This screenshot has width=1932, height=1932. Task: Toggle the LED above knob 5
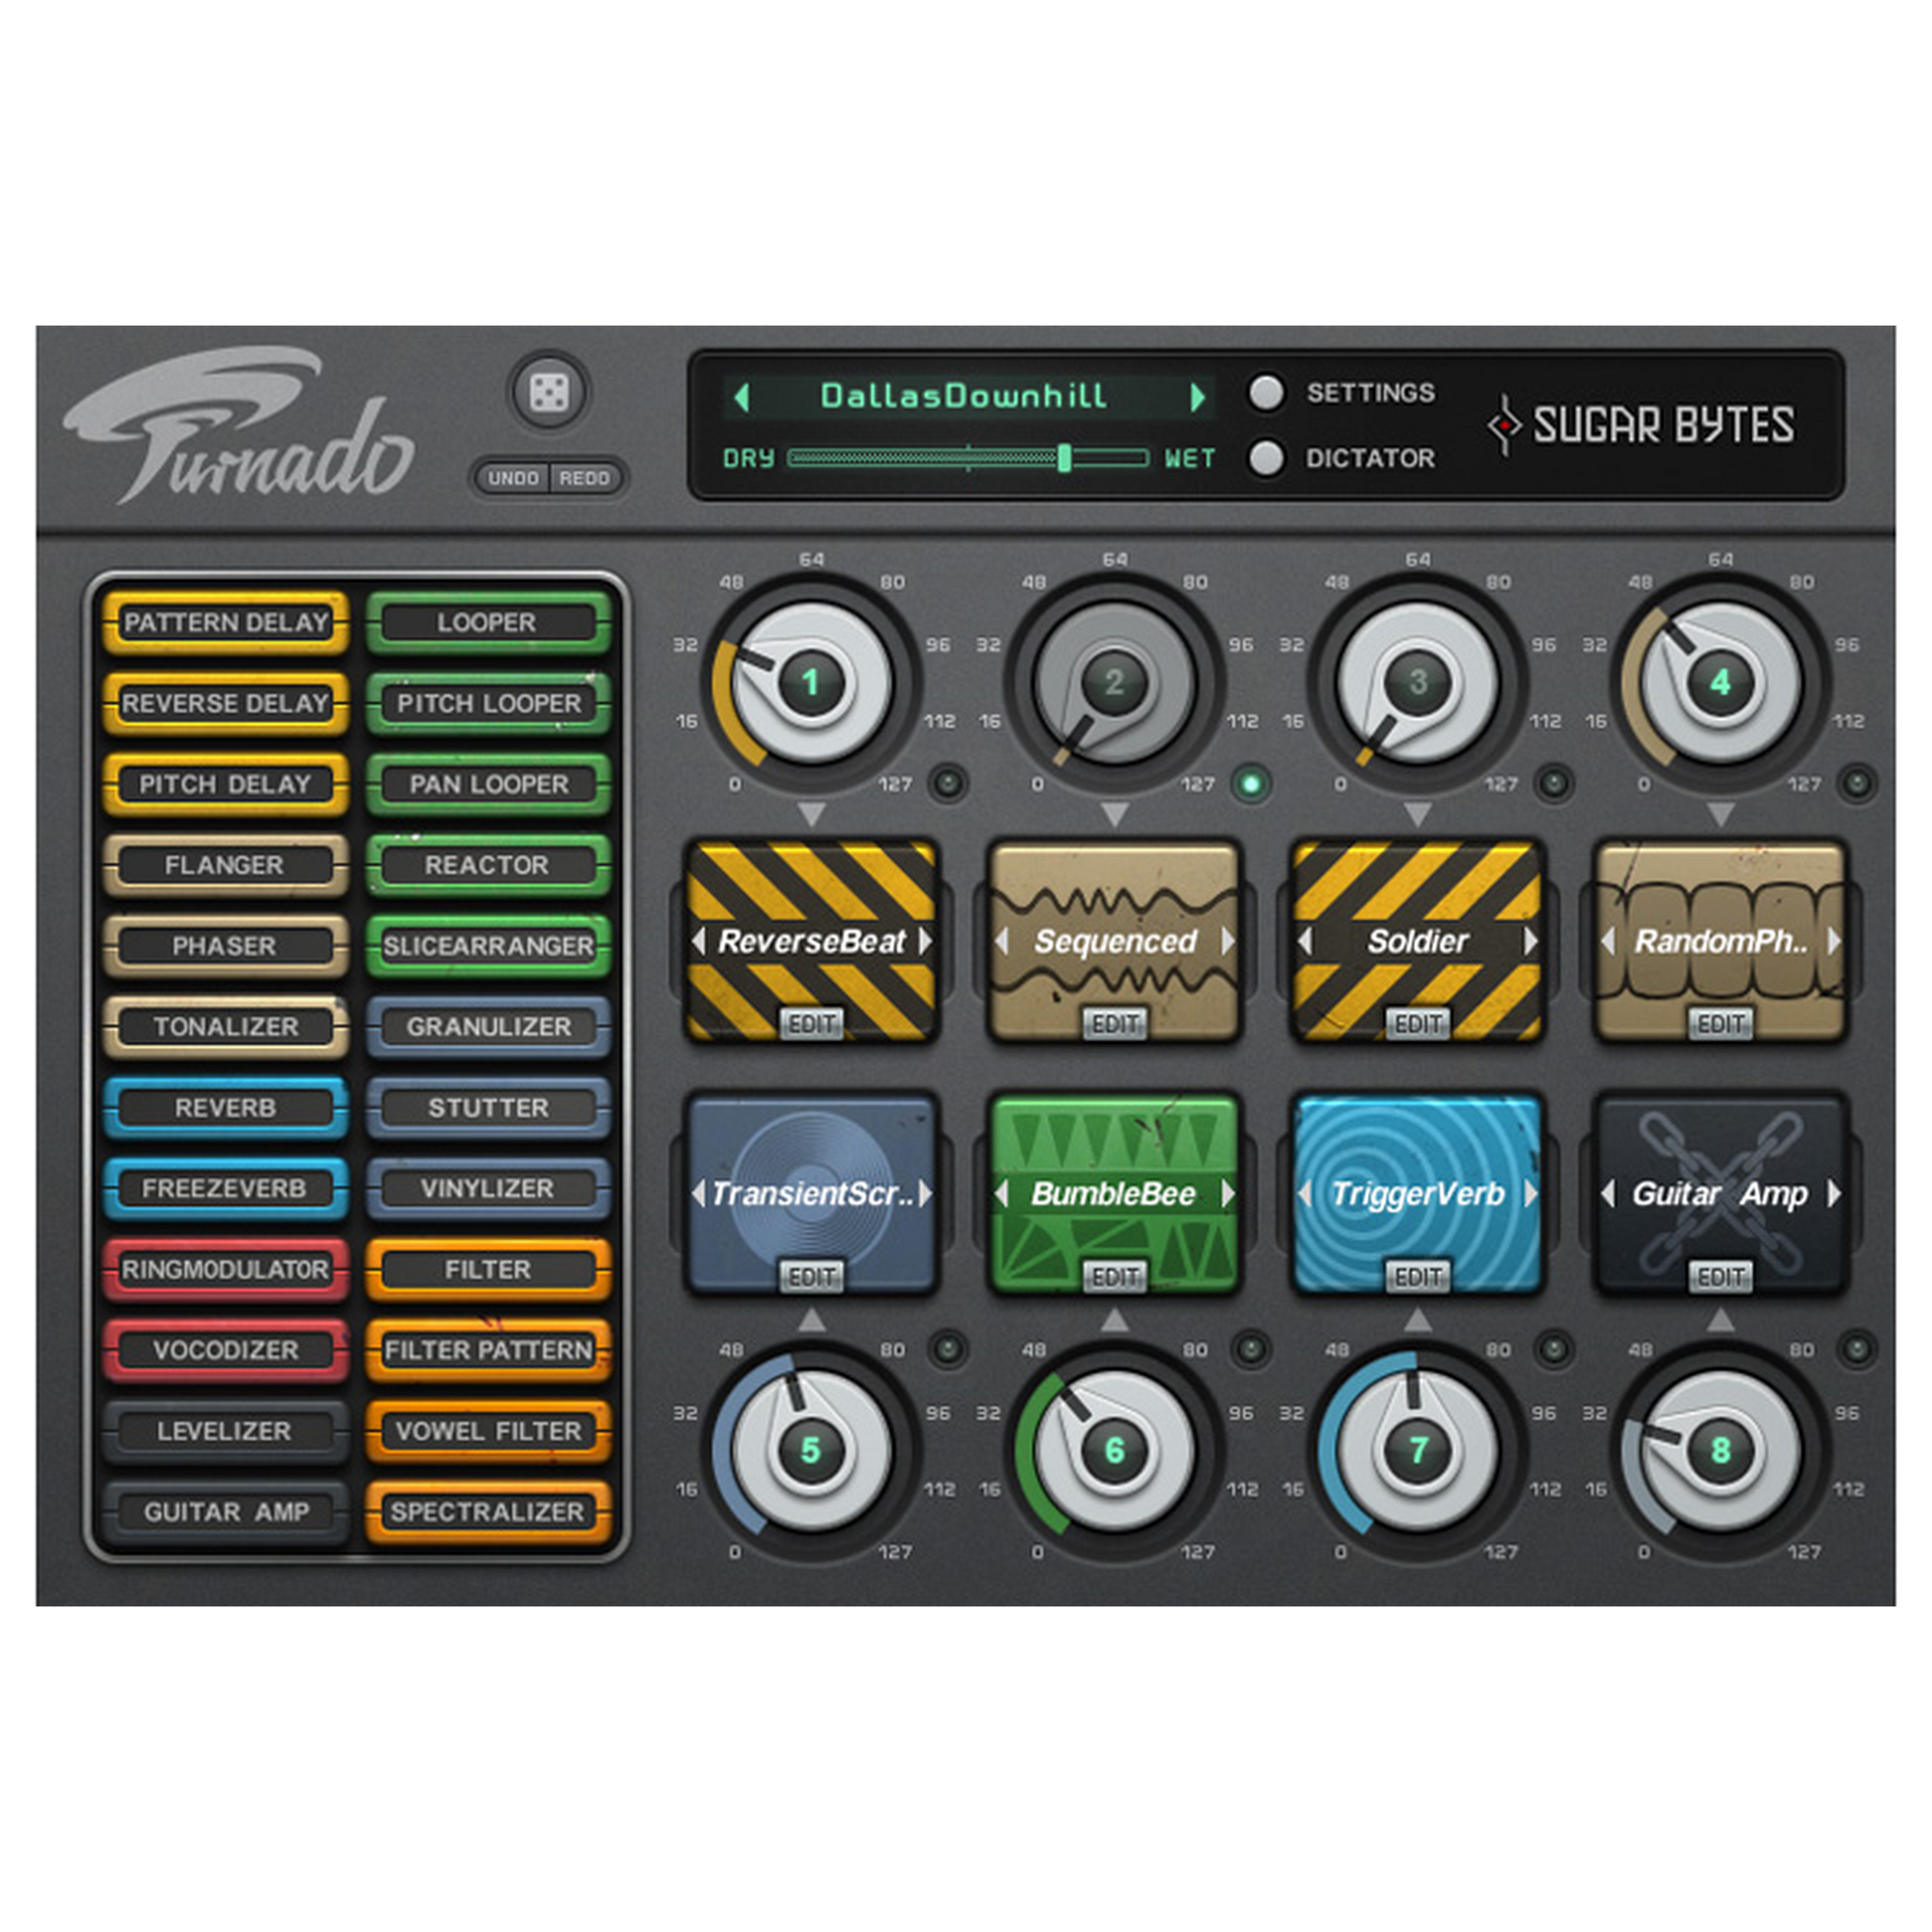[x=948, y=1350]
